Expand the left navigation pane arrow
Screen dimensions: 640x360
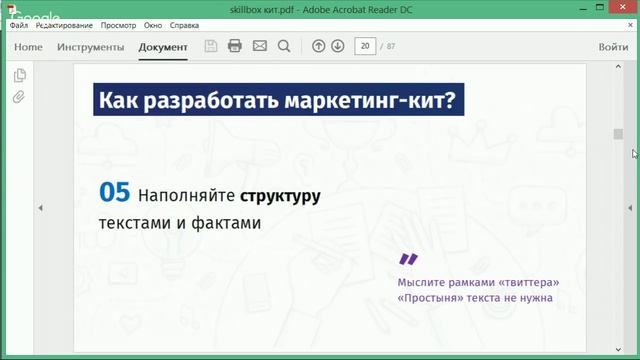40,208
